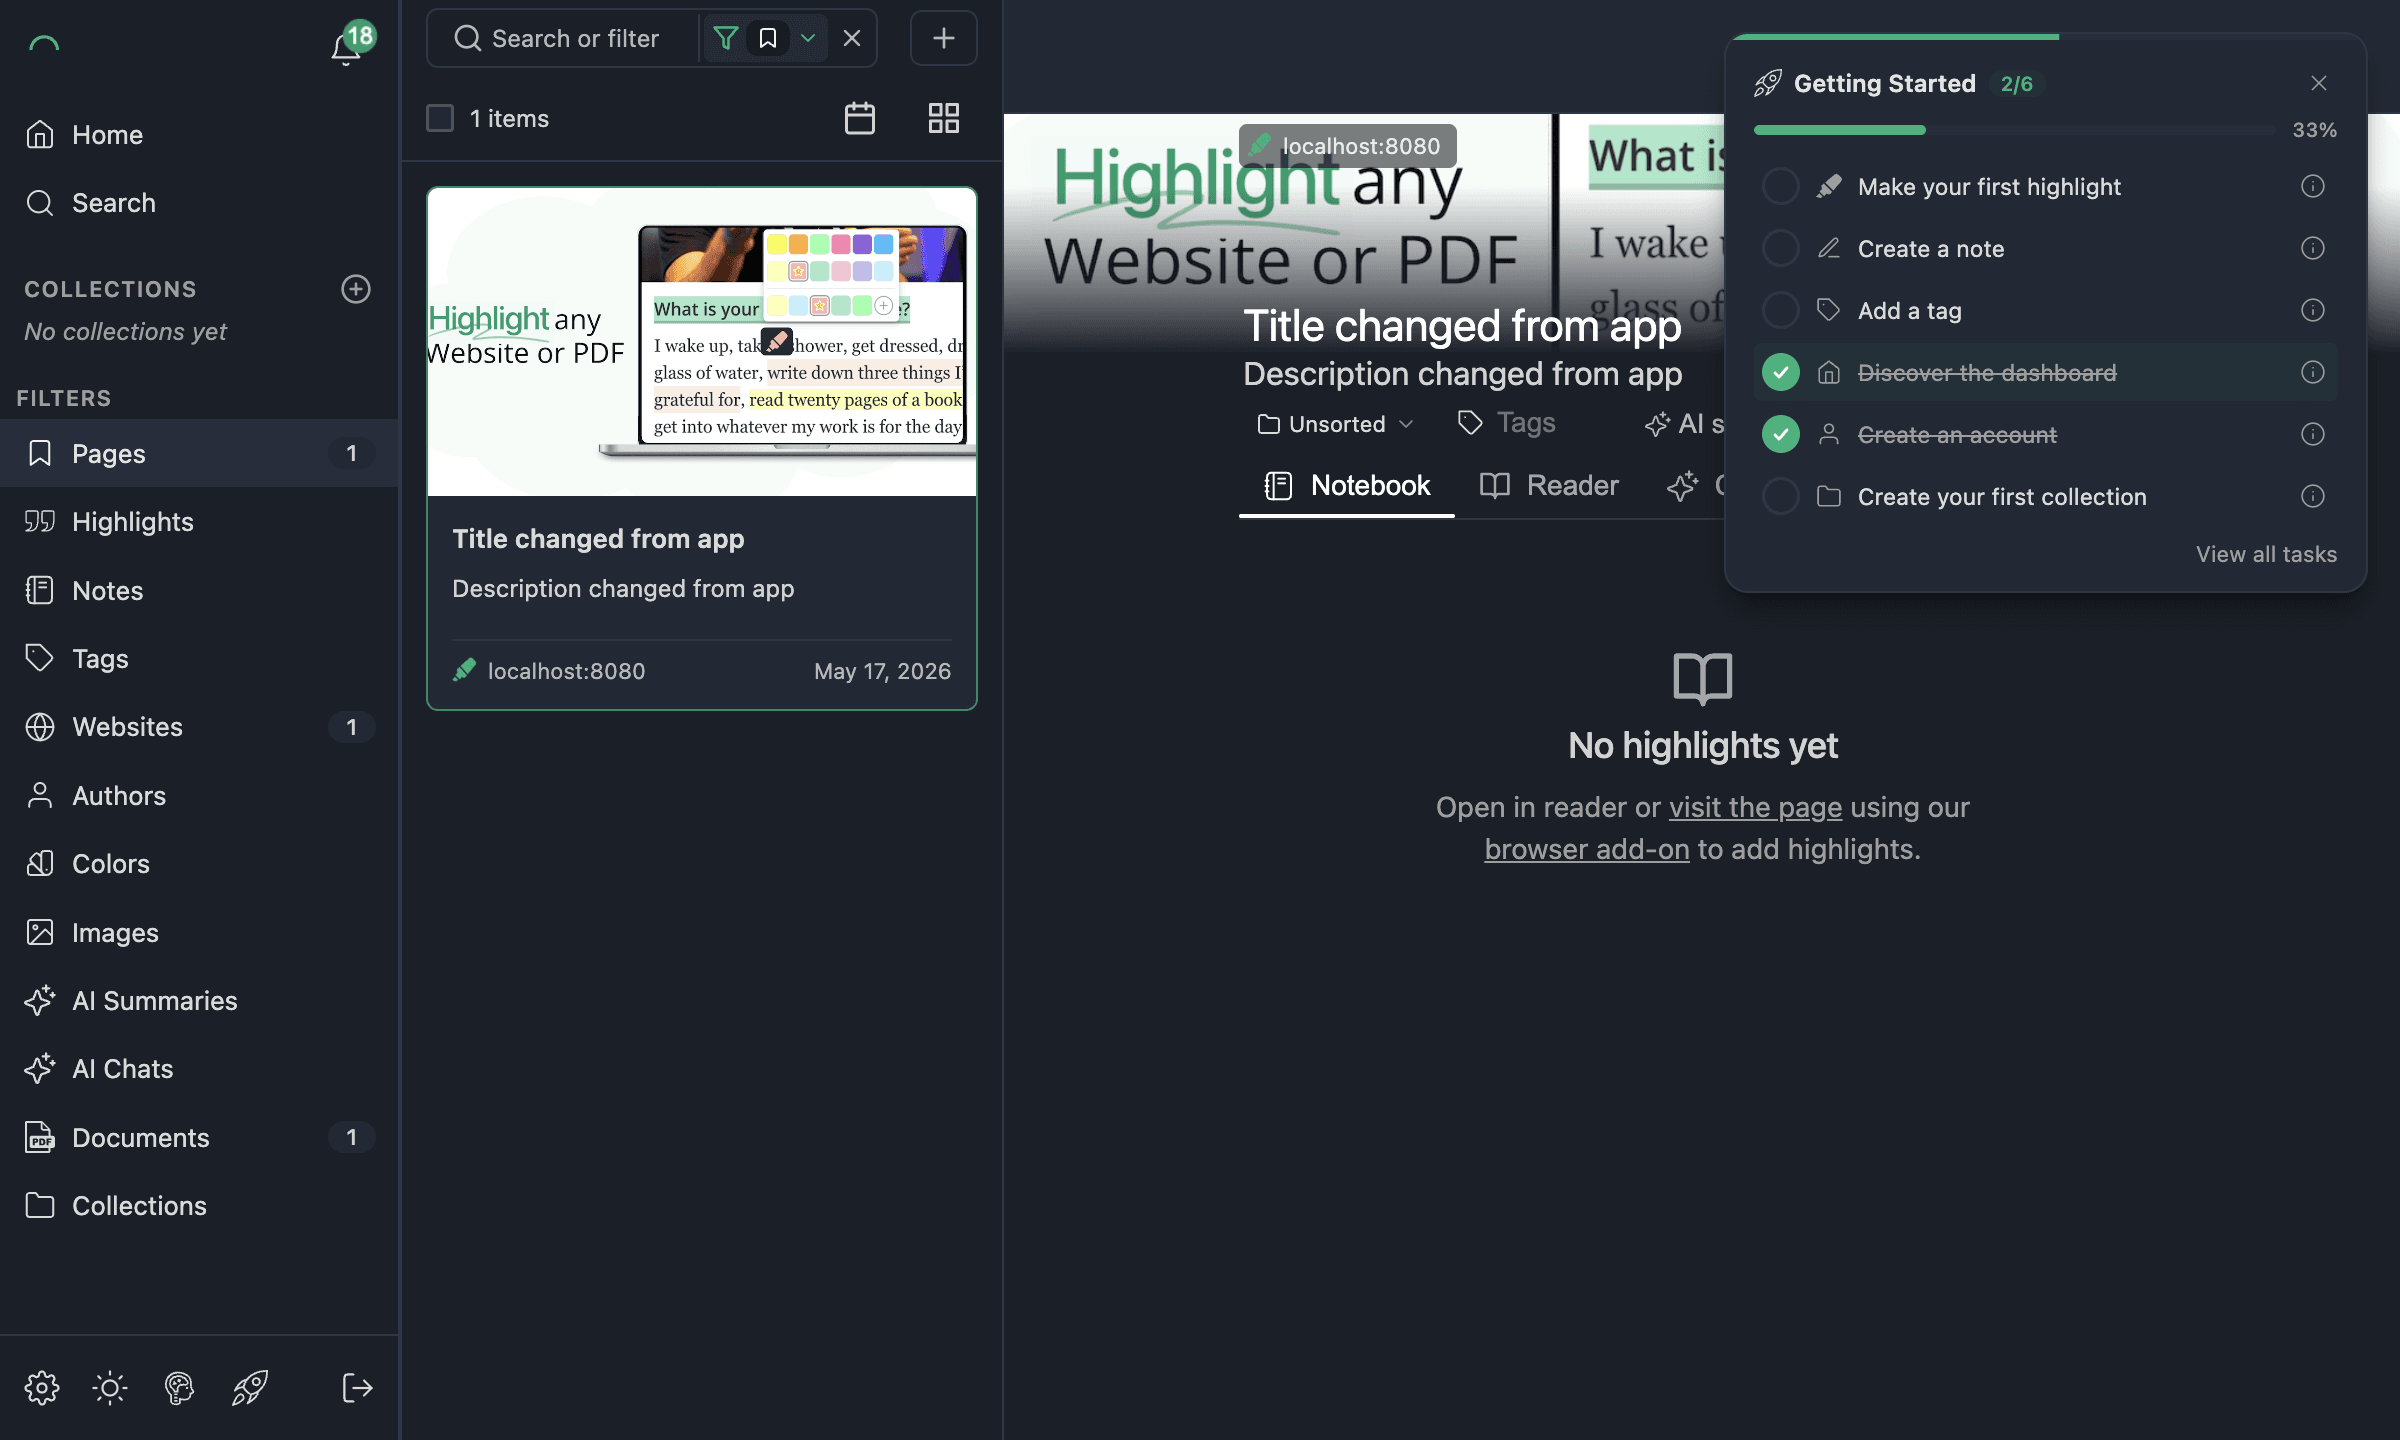Select the Highlights filter
This screenshot has width=2400, height=1440.
(x=200, y=522)
